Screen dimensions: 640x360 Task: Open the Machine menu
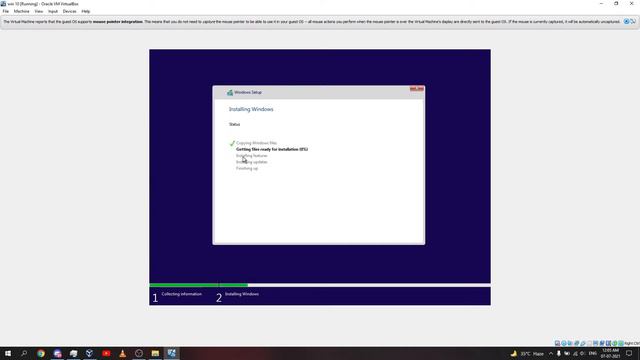pyautogui.click(x=21, y=11)
